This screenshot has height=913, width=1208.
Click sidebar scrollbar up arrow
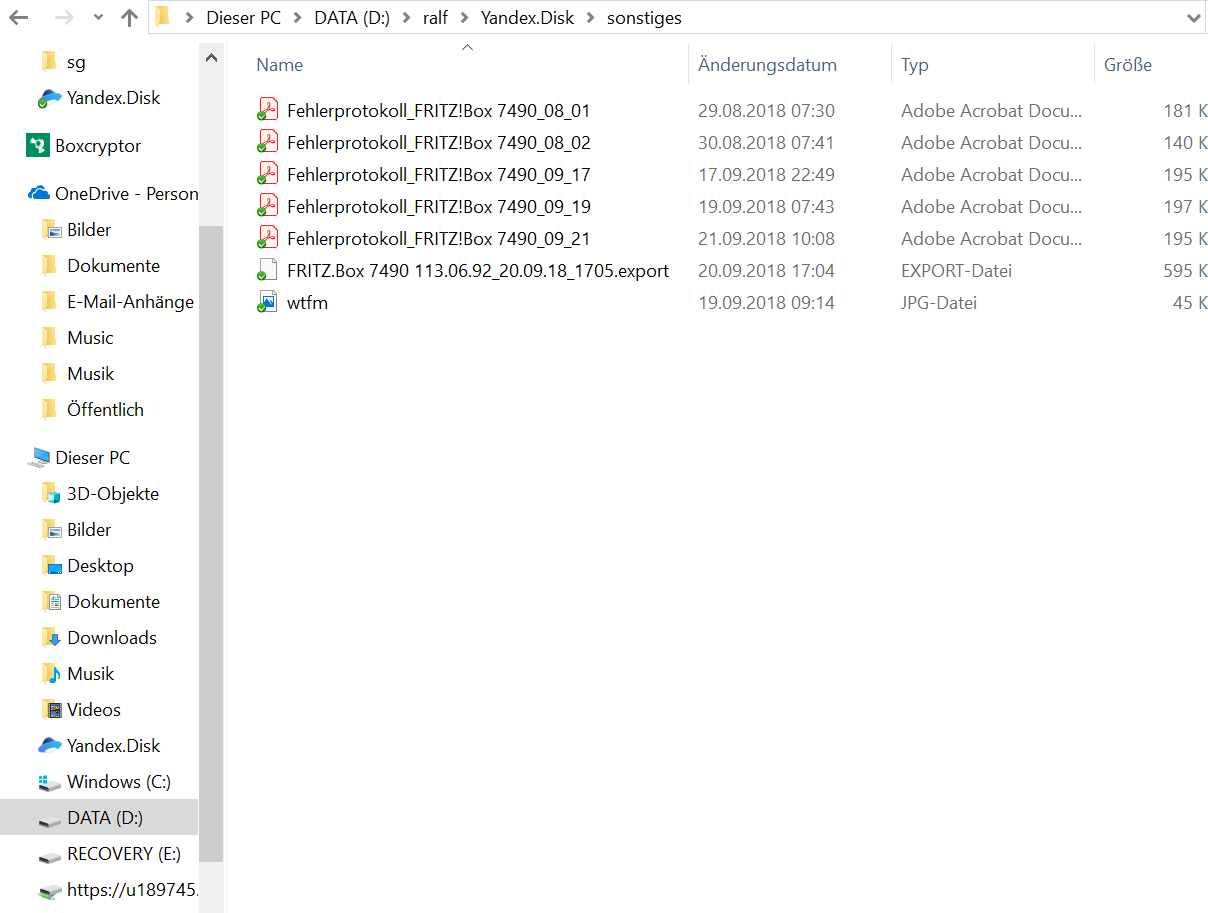pyautogui.click(x=211, y=59)
